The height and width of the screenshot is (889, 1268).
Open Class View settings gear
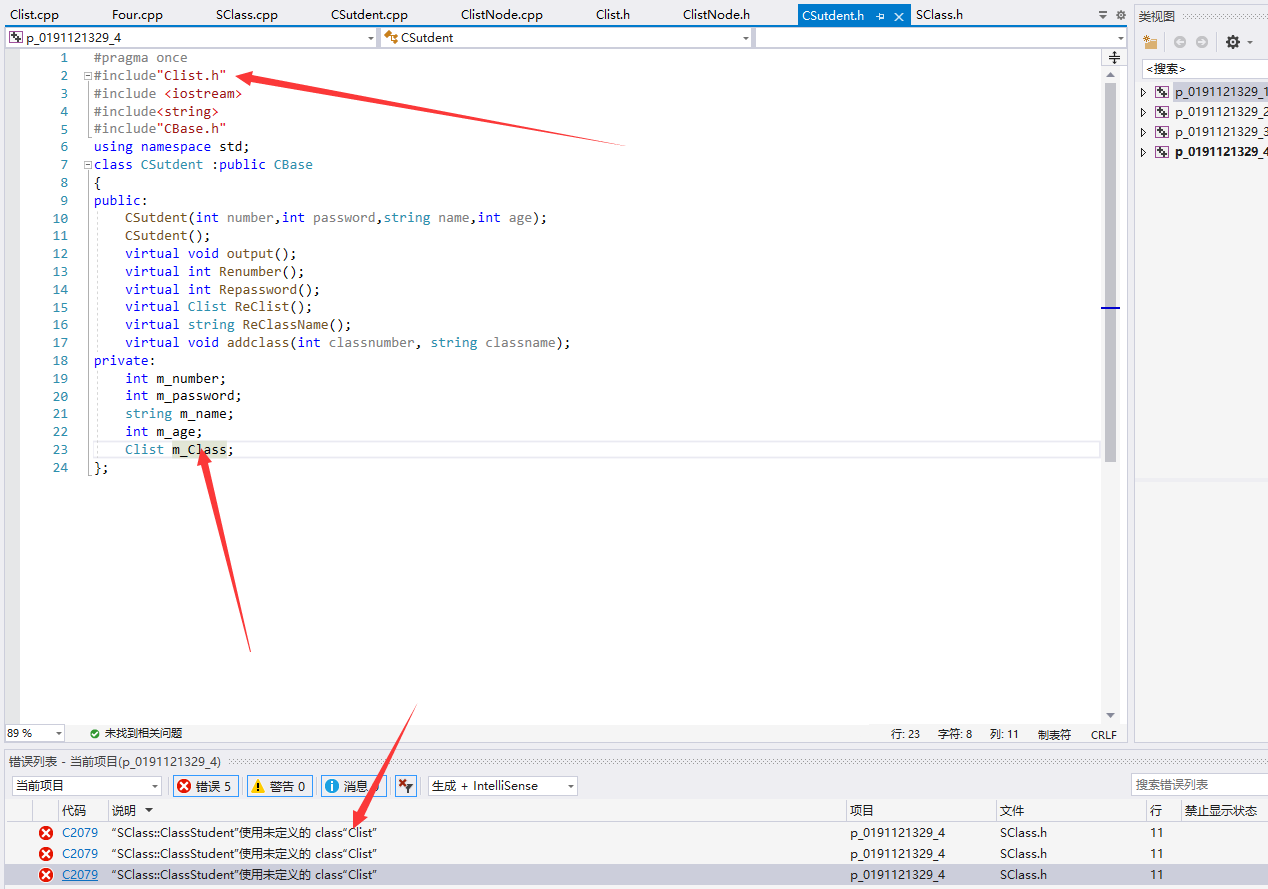pyautogui.click(x=1233, y=42)
